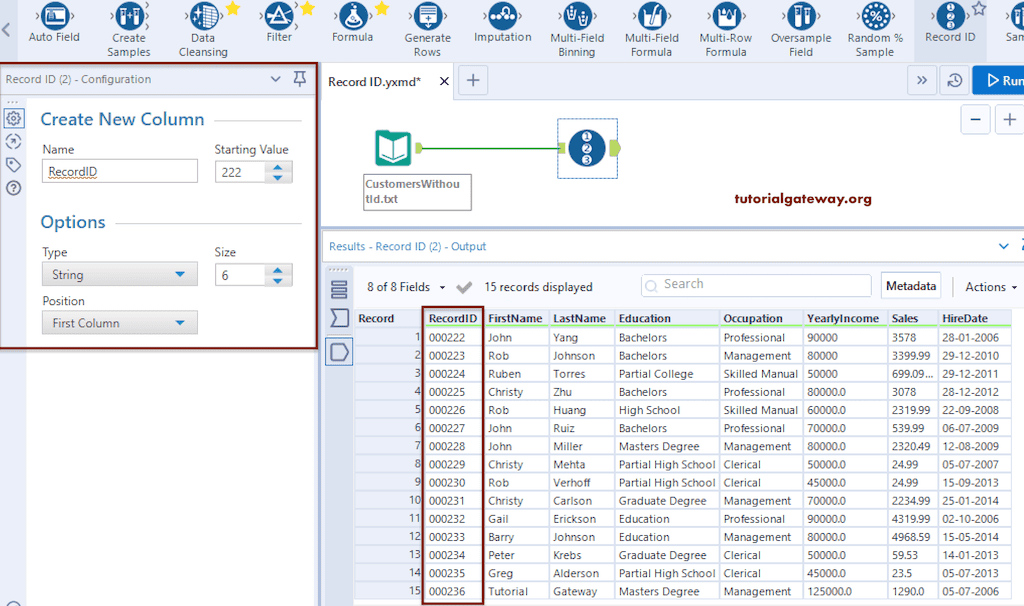
Task: Pick the Formula tool icon
Action: (x=352, y=16)
